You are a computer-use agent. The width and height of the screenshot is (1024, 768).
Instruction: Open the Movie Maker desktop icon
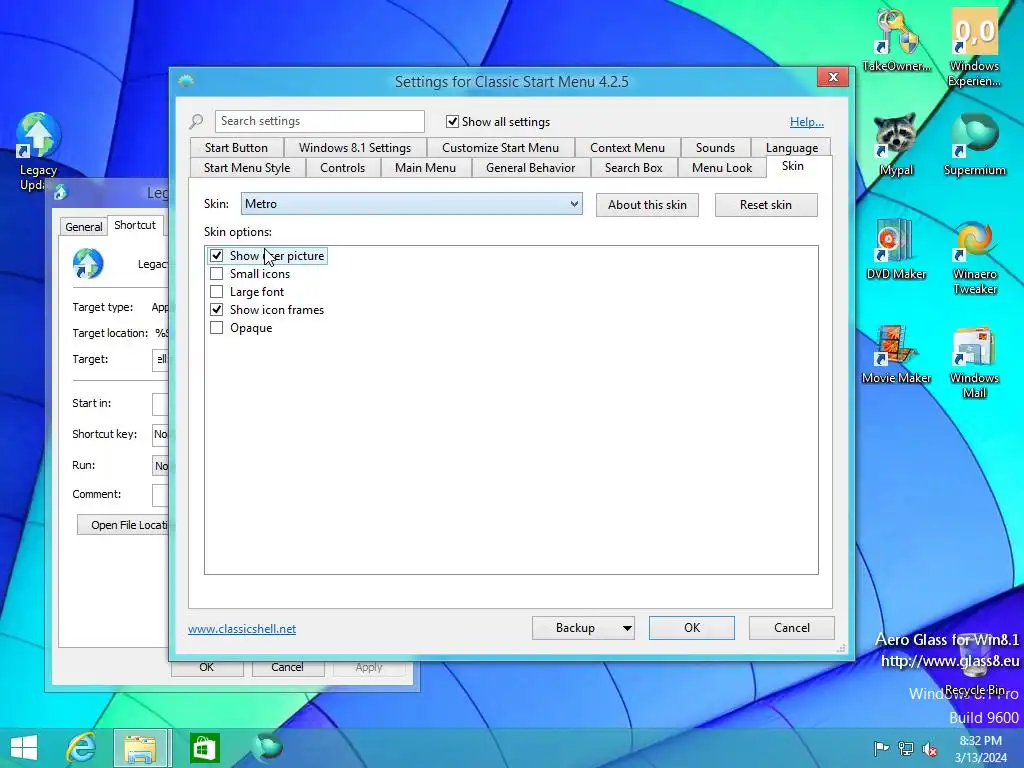(x=896, y=354)
